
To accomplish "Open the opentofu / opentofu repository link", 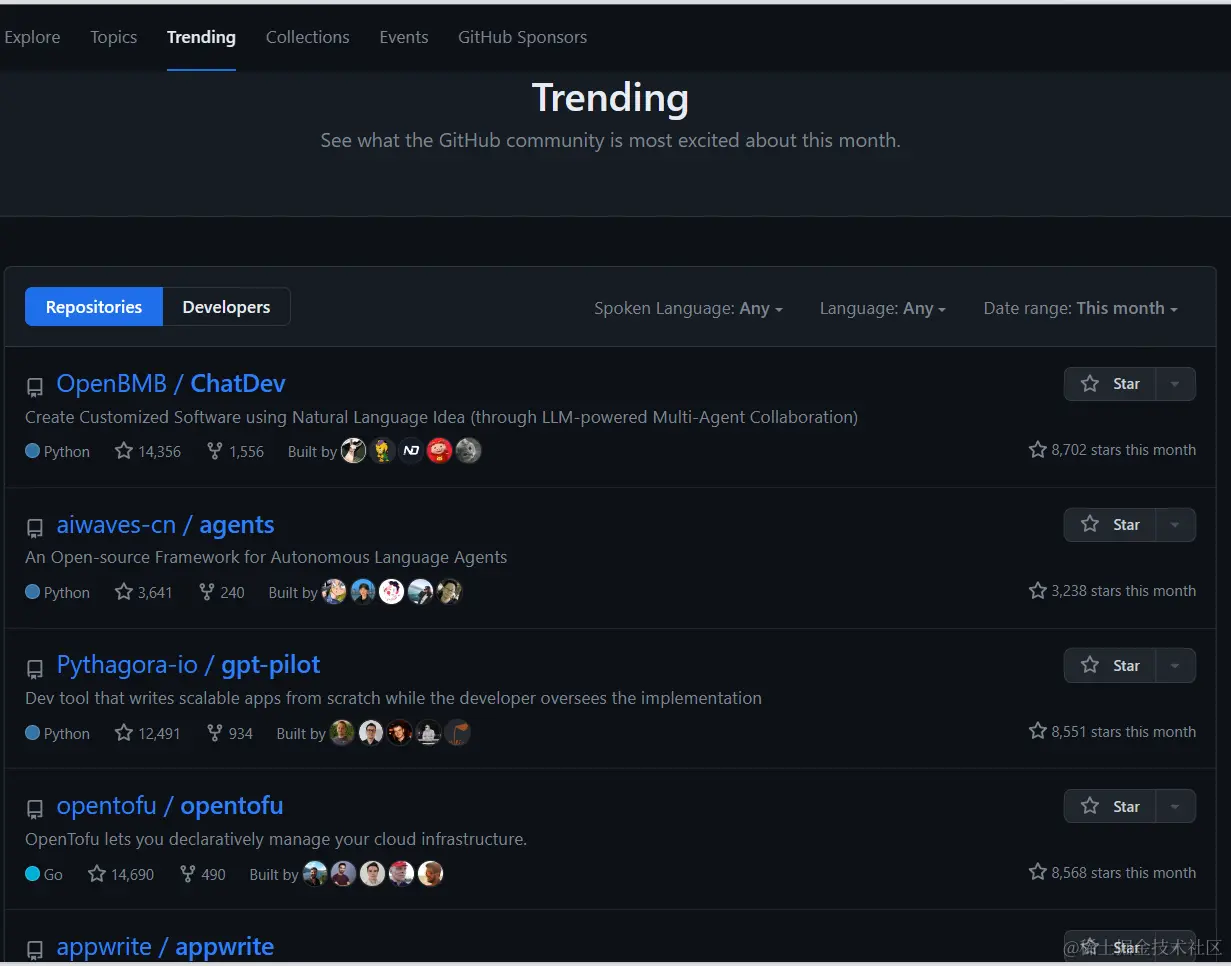I will (170, 806).
